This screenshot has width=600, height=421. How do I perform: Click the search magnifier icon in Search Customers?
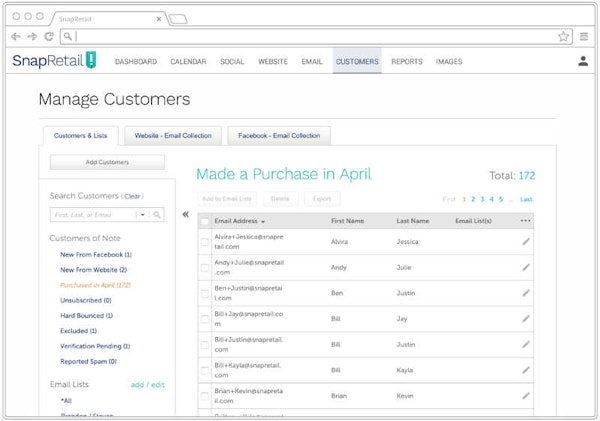(x=157, y=214)
